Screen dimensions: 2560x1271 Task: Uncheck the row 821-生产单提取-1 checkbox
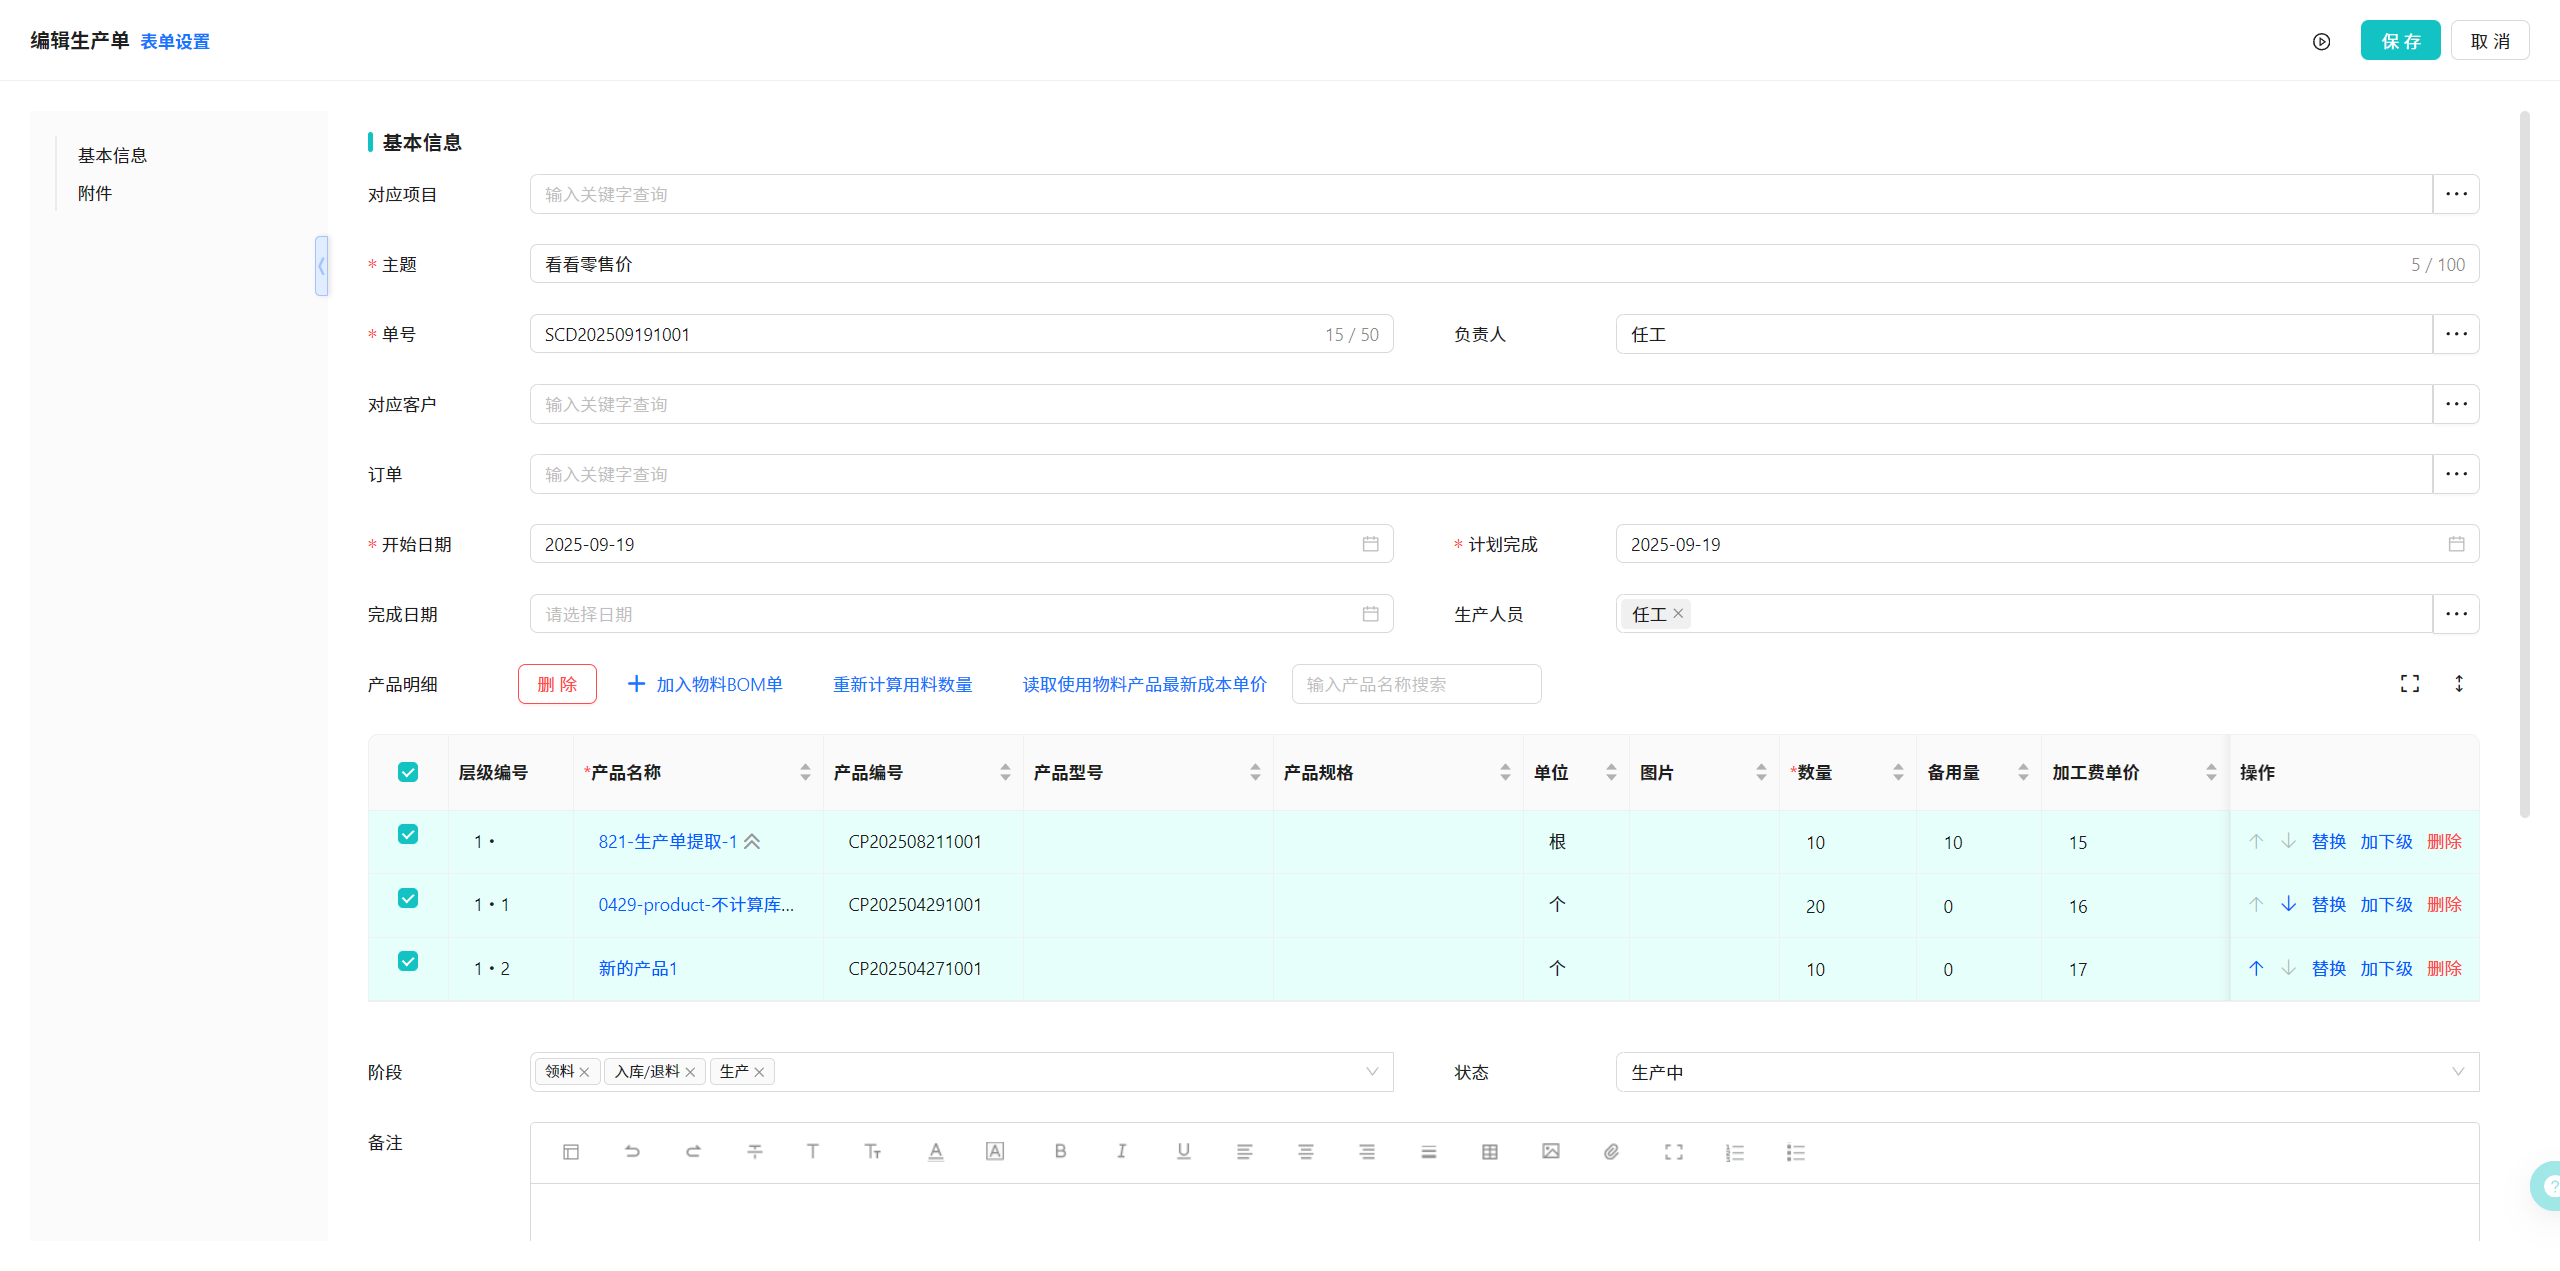pos(408,835)
